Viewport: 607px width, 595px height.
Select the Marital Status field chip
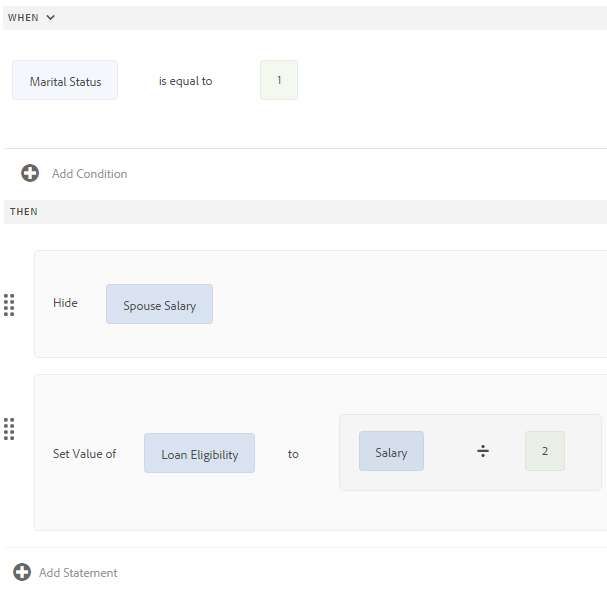[x=65, y=81]
